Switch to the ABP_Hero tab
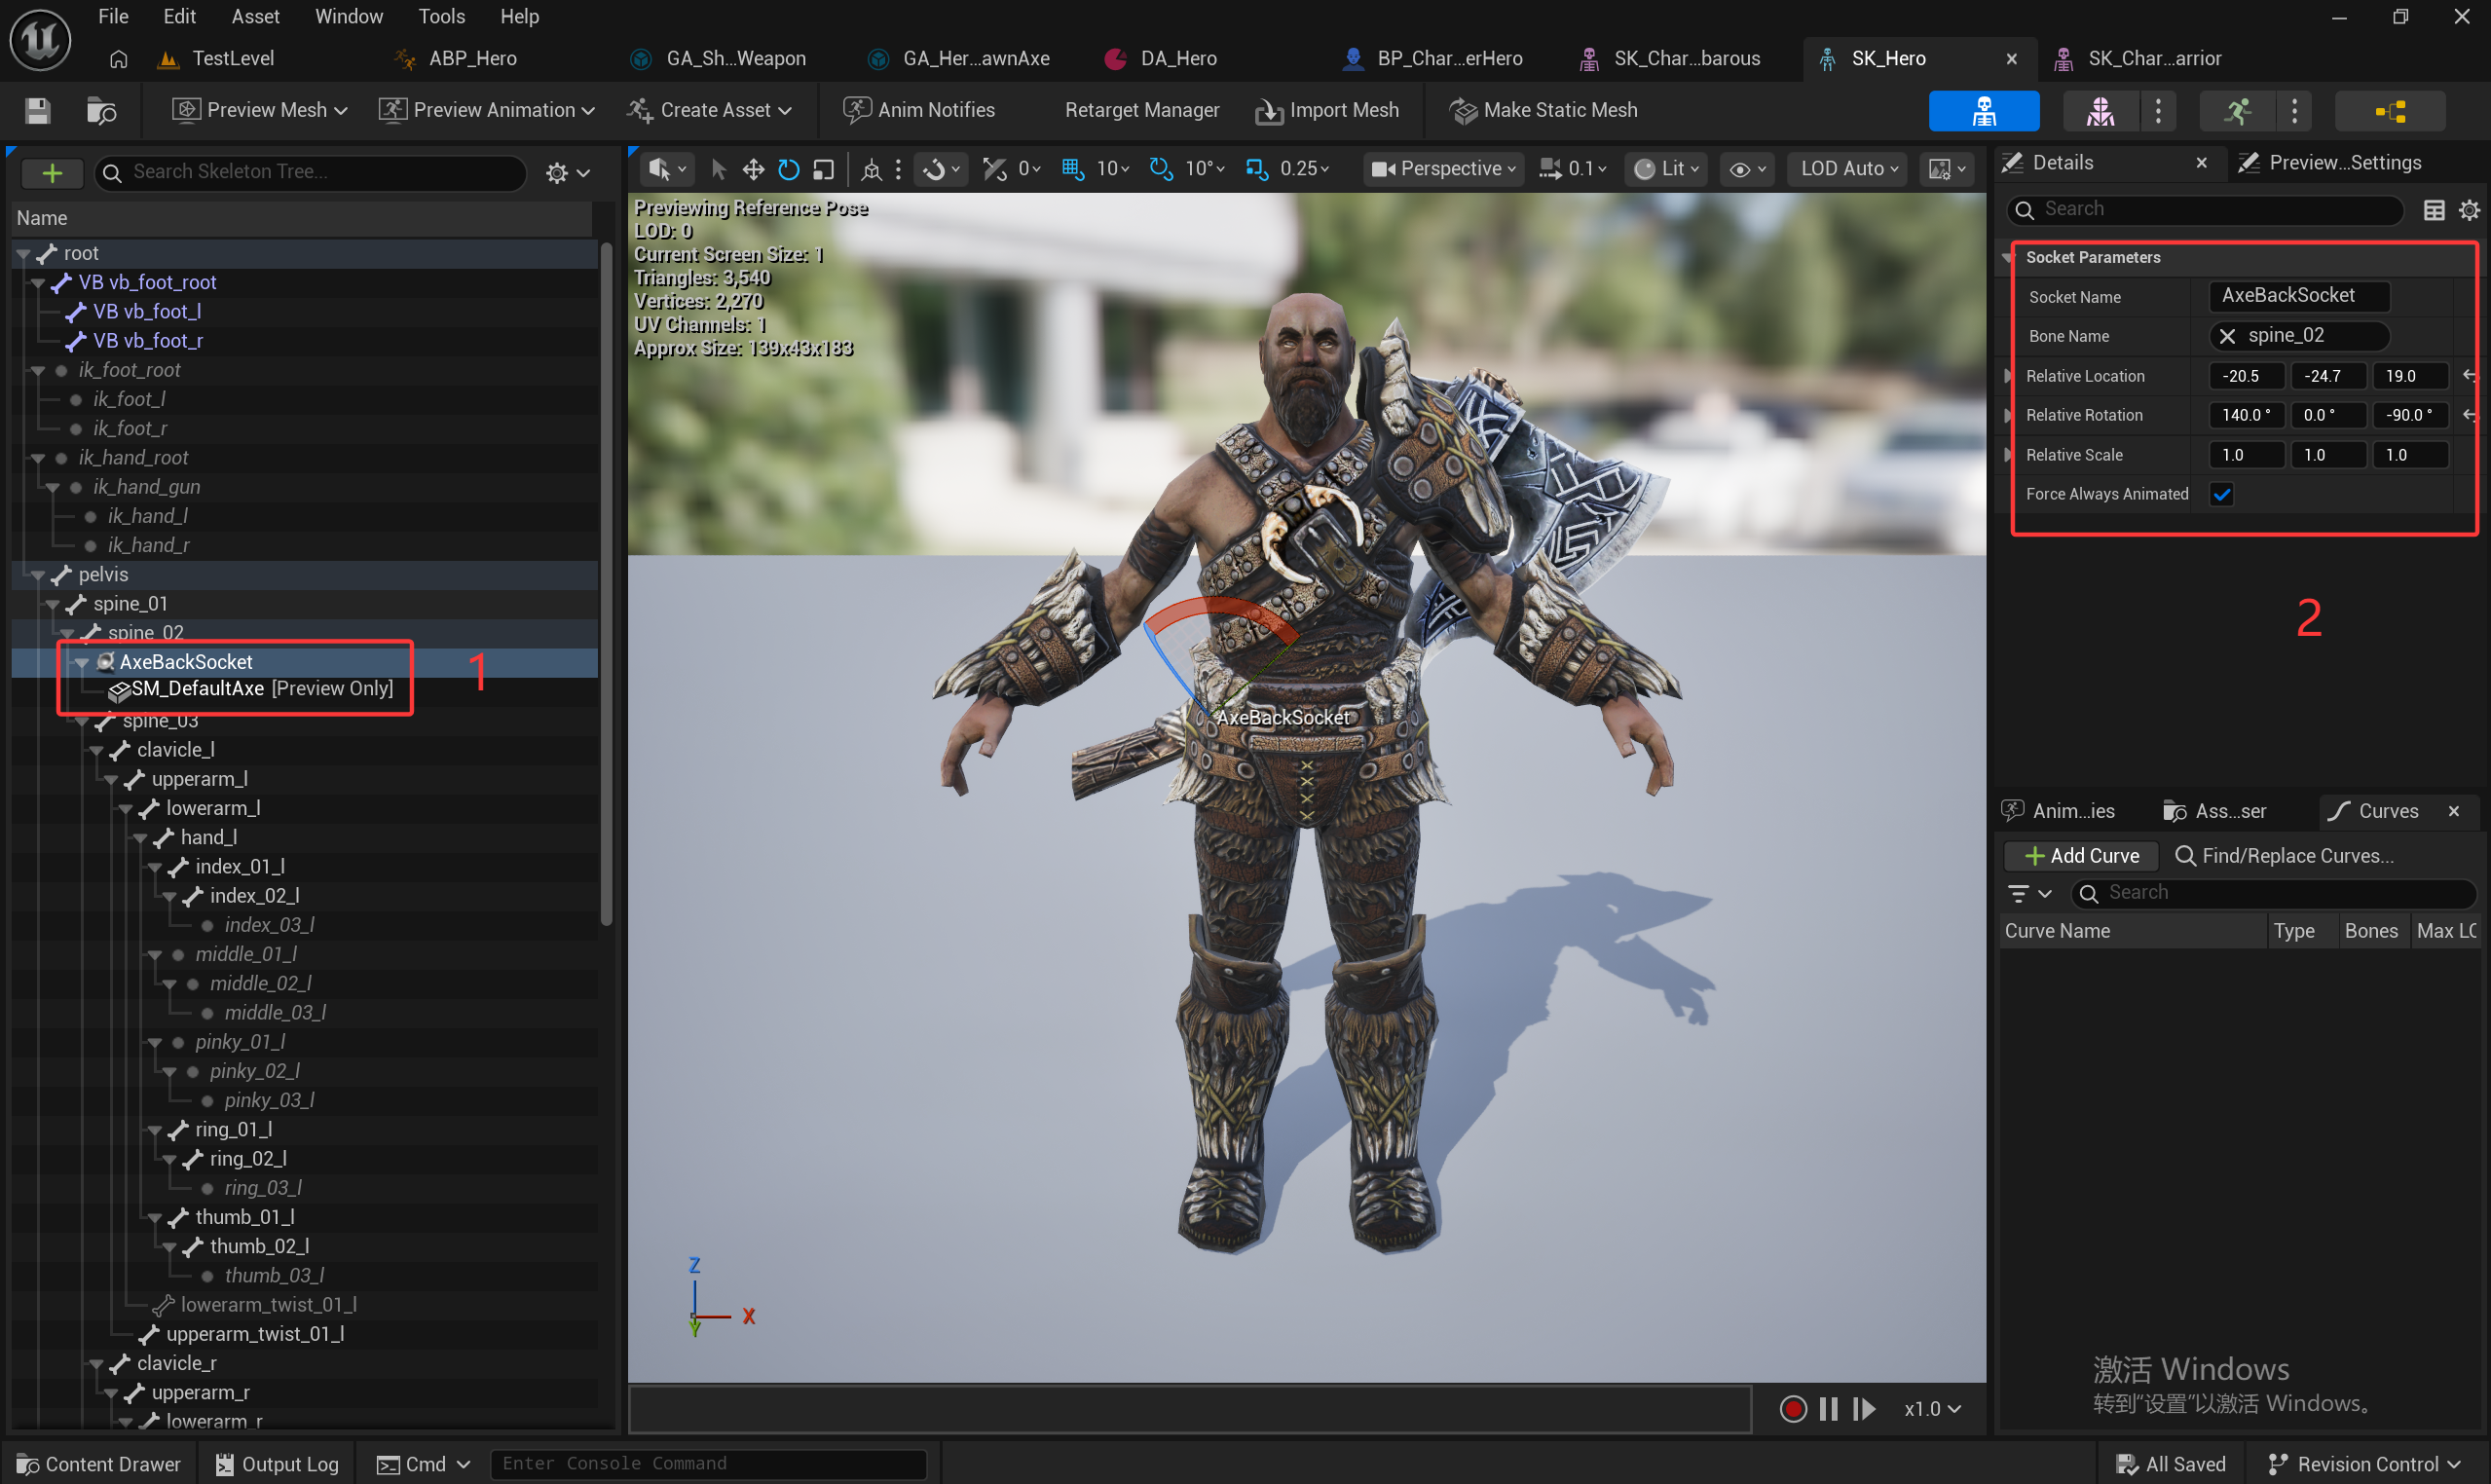This screenshot has width=2491, height=1484. click(472, 58)
